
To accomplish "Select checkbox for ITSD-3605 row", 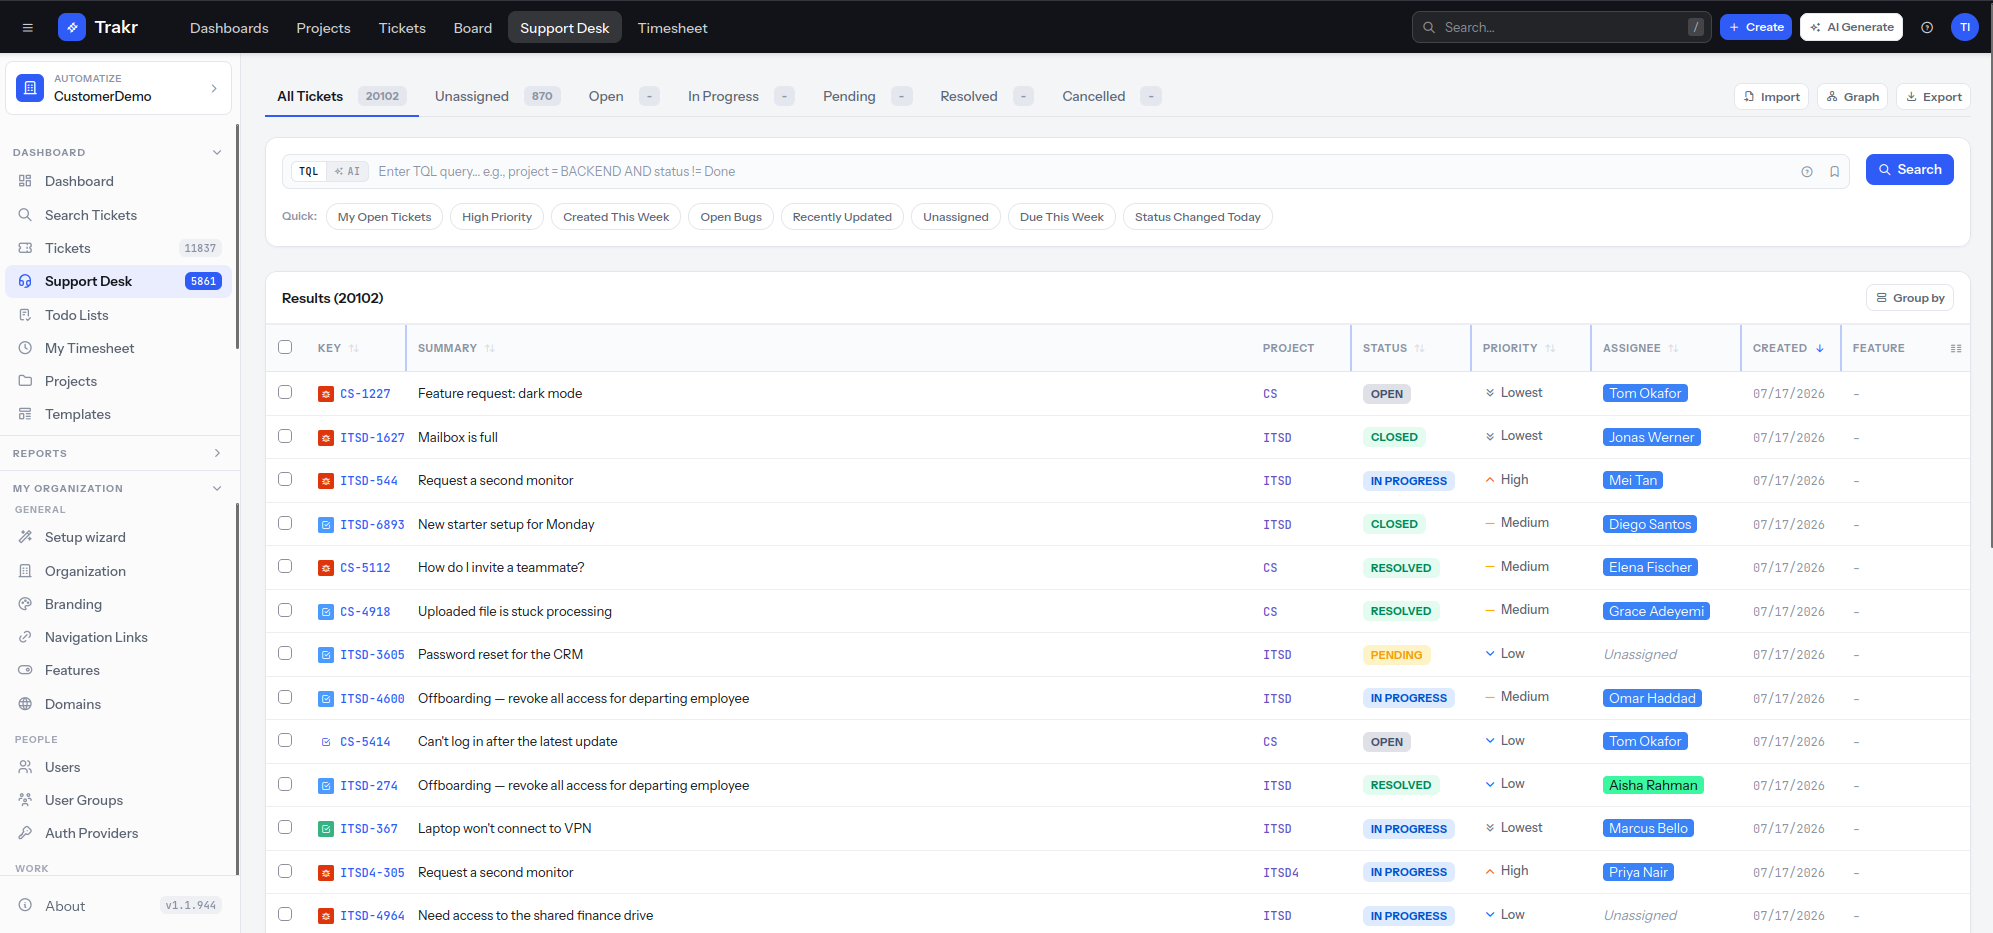I will click(x=285, y=653).
